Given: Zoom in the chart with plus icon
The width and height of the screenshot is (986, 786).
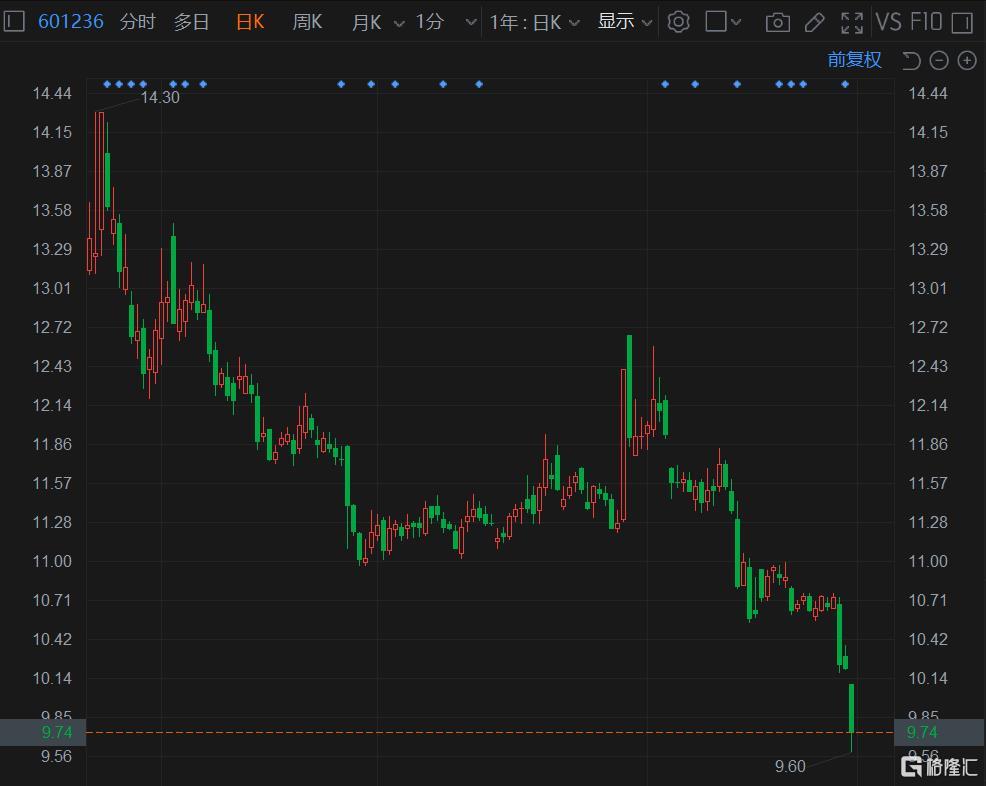Looking at the screenshot, I should click(x=967, y=60).
